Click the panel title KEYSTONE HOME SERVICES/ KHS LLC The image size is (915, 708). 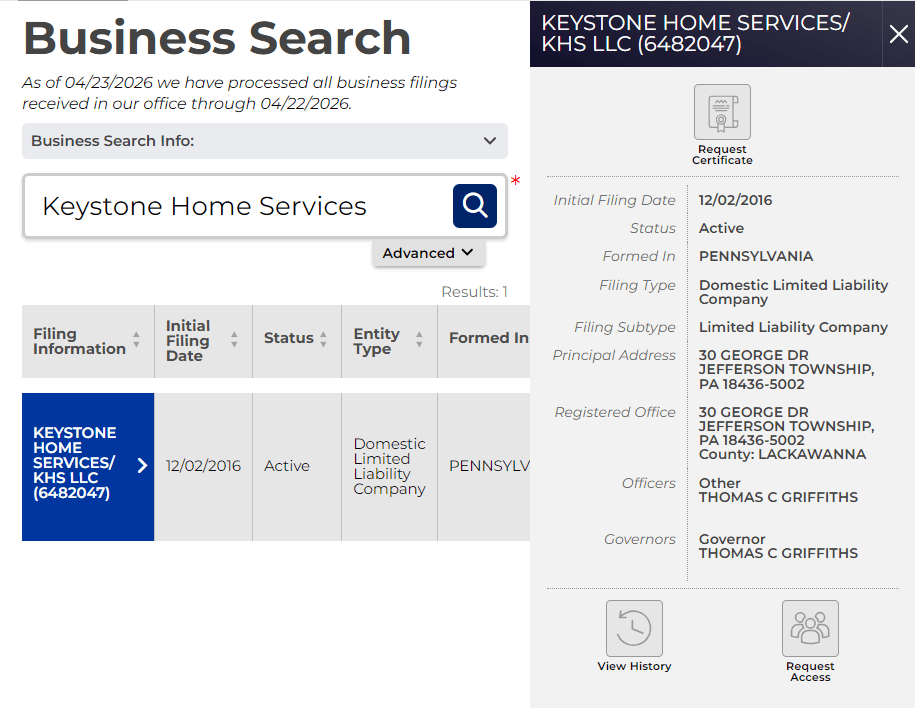pyautogui.click(x=696, y=33)
